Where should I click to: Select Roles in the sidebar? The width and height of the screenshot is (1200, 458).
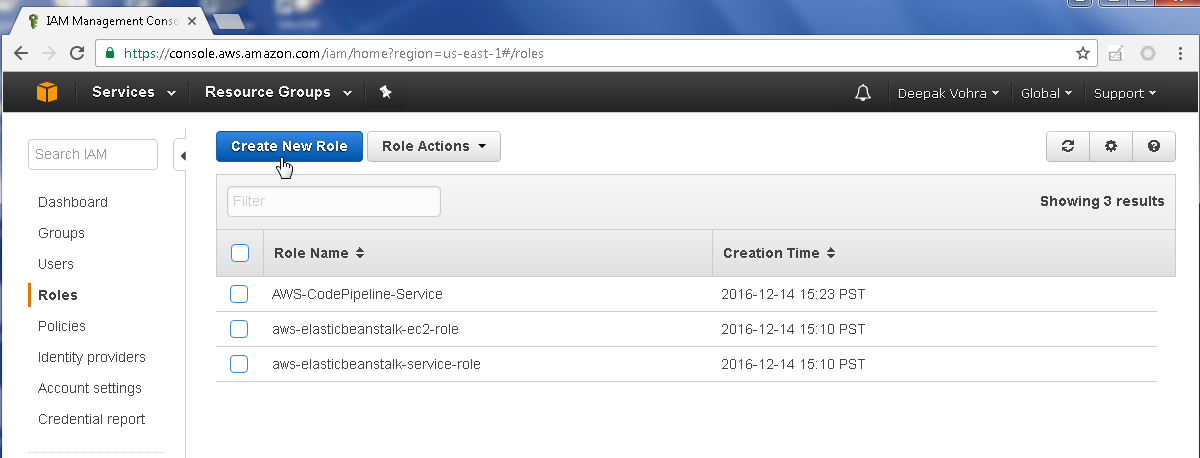58,295
